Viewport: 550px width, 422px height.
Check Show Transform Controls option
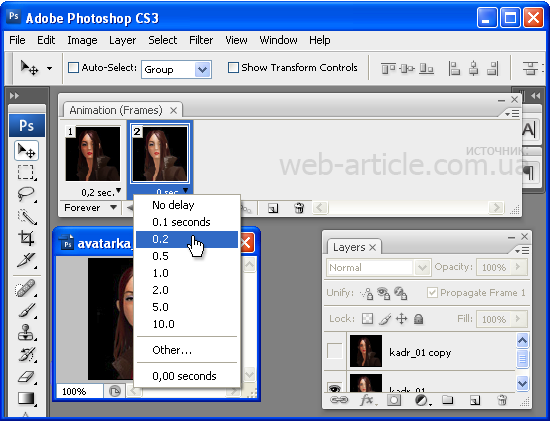[x=233, y=67]
